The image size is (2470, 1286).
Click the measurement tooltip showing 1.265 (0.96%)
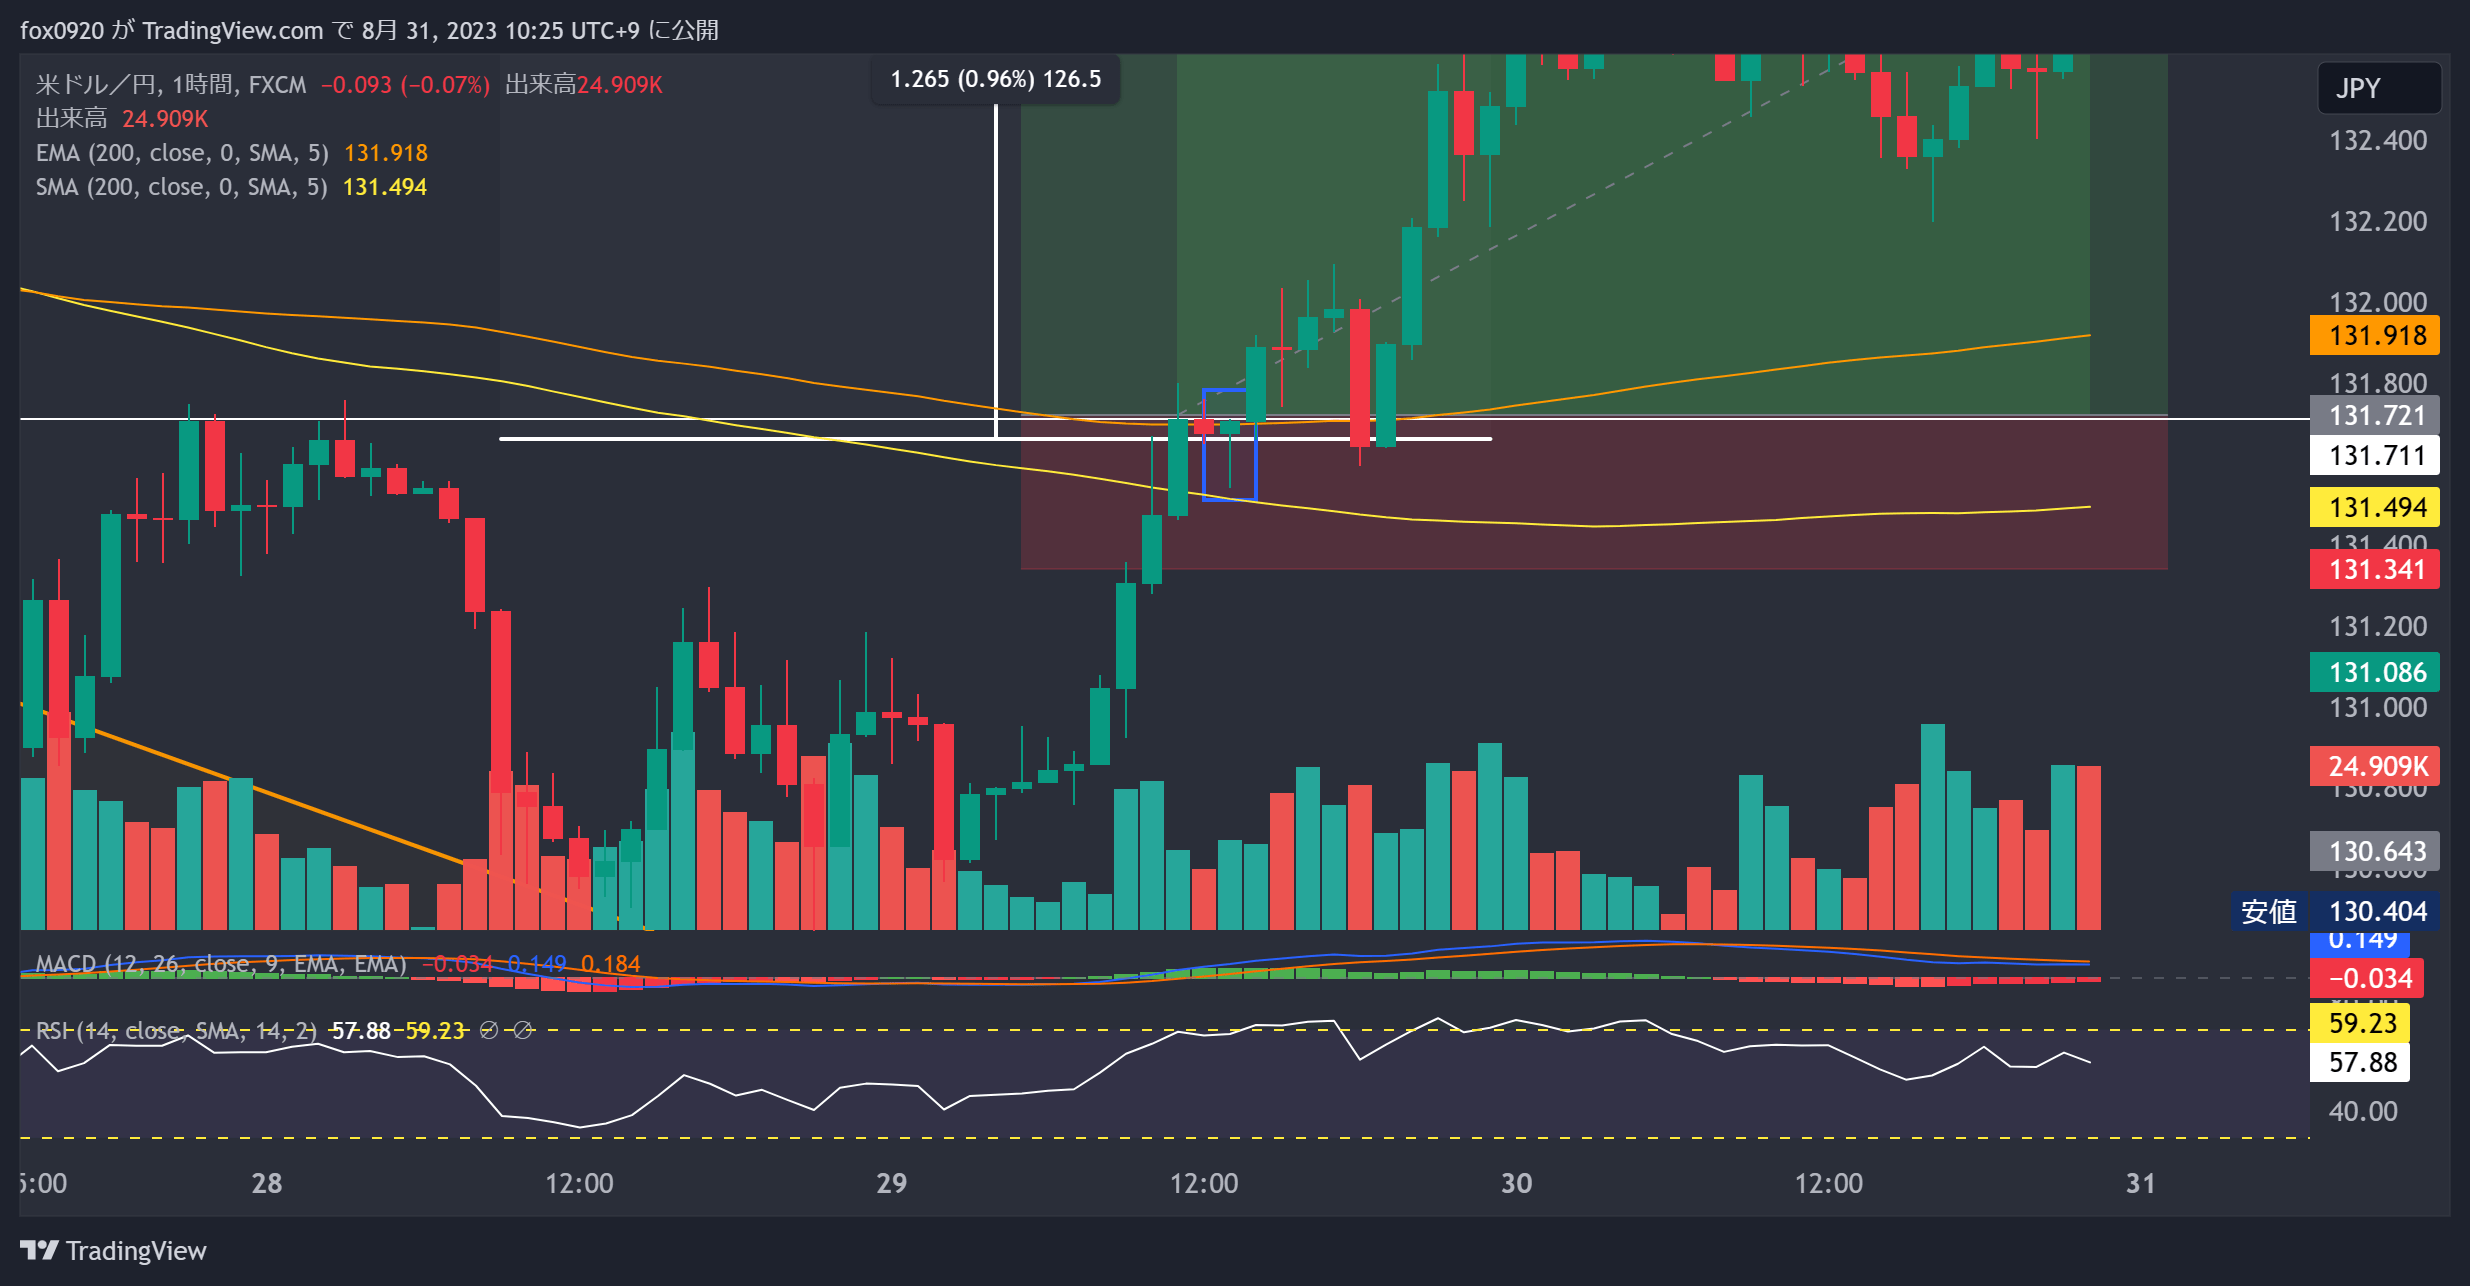point(995,79)
